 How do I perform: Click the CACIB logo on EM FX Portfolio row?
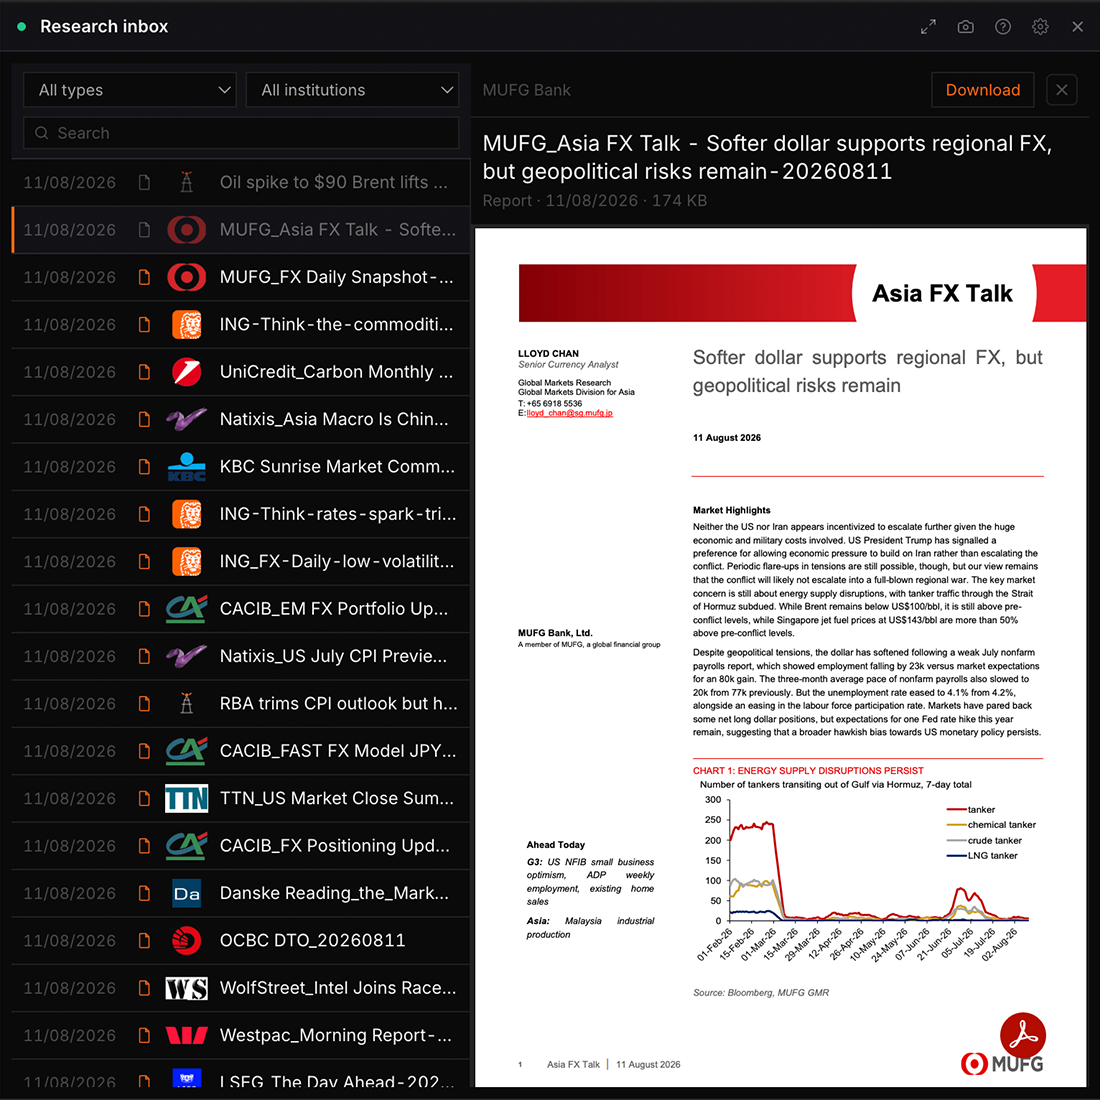click(187, 609)
